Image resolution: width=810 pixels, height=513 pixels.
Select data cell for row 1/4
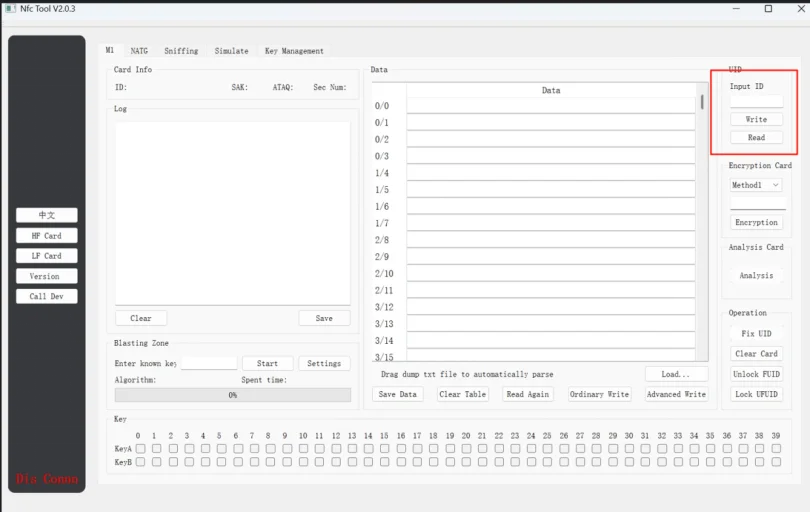551,173
